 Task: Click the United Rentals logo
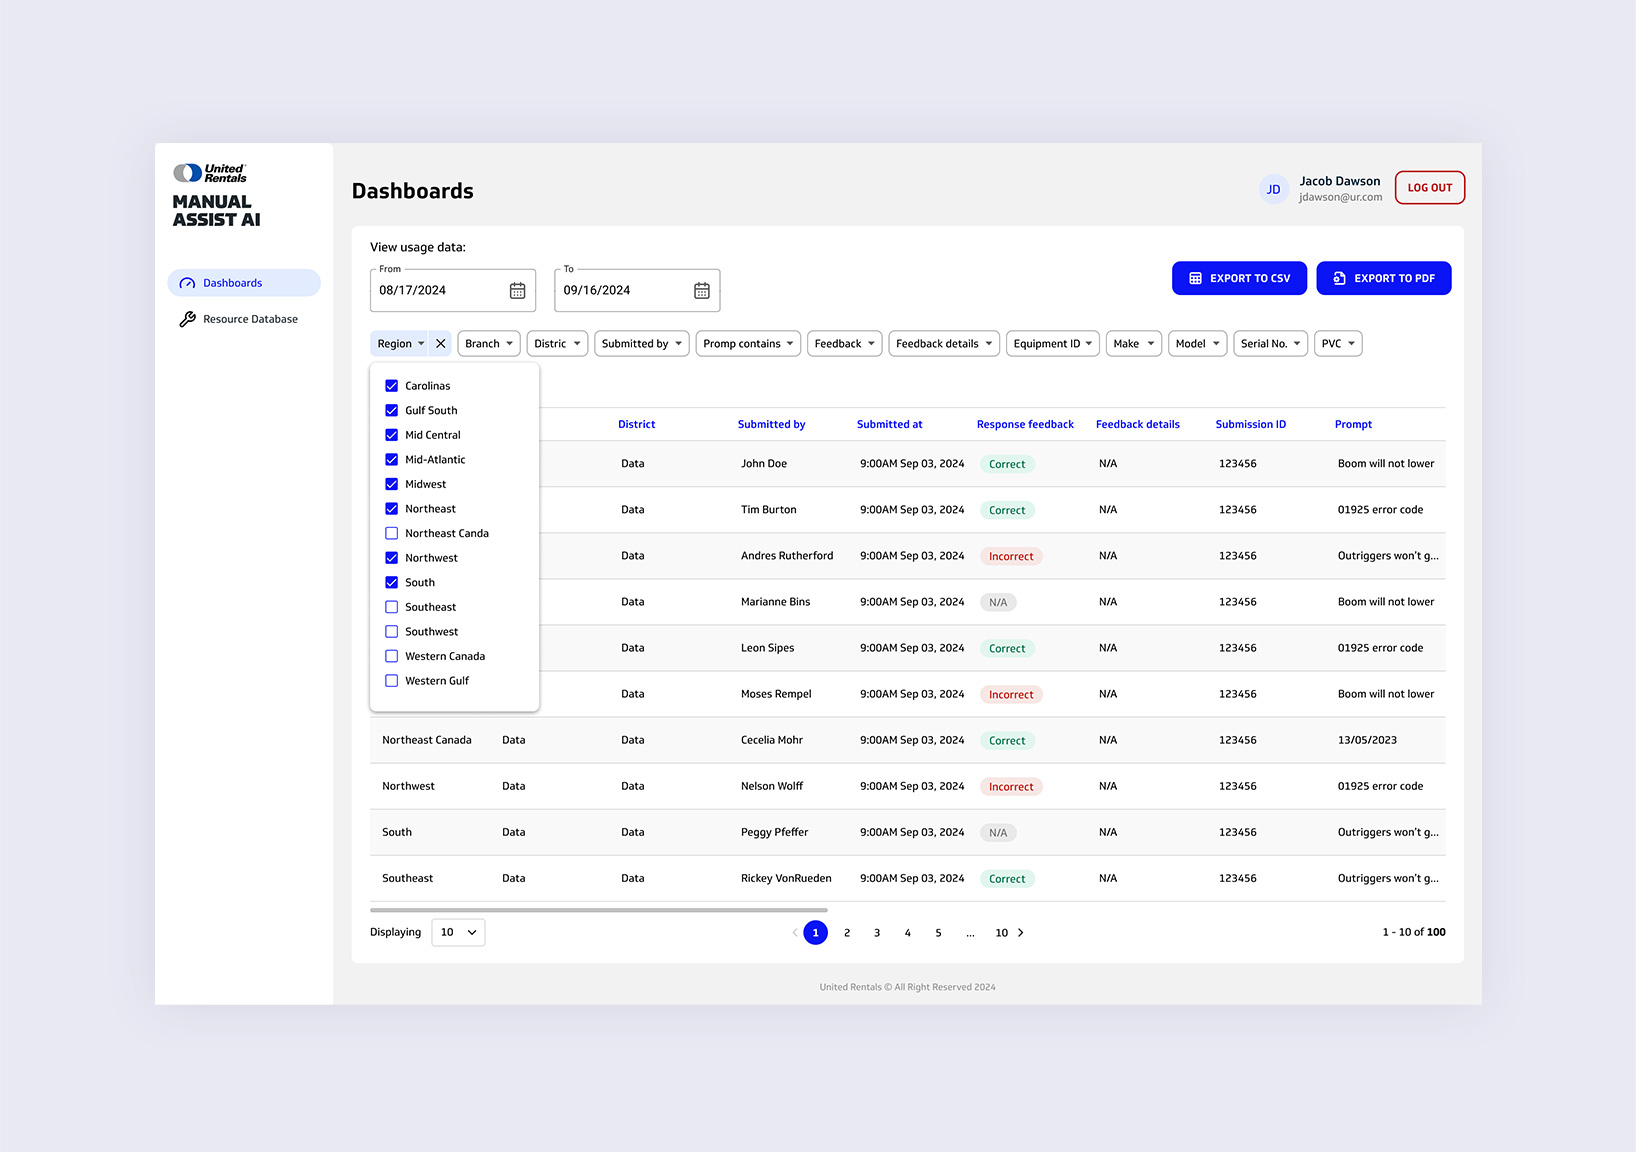211,173
